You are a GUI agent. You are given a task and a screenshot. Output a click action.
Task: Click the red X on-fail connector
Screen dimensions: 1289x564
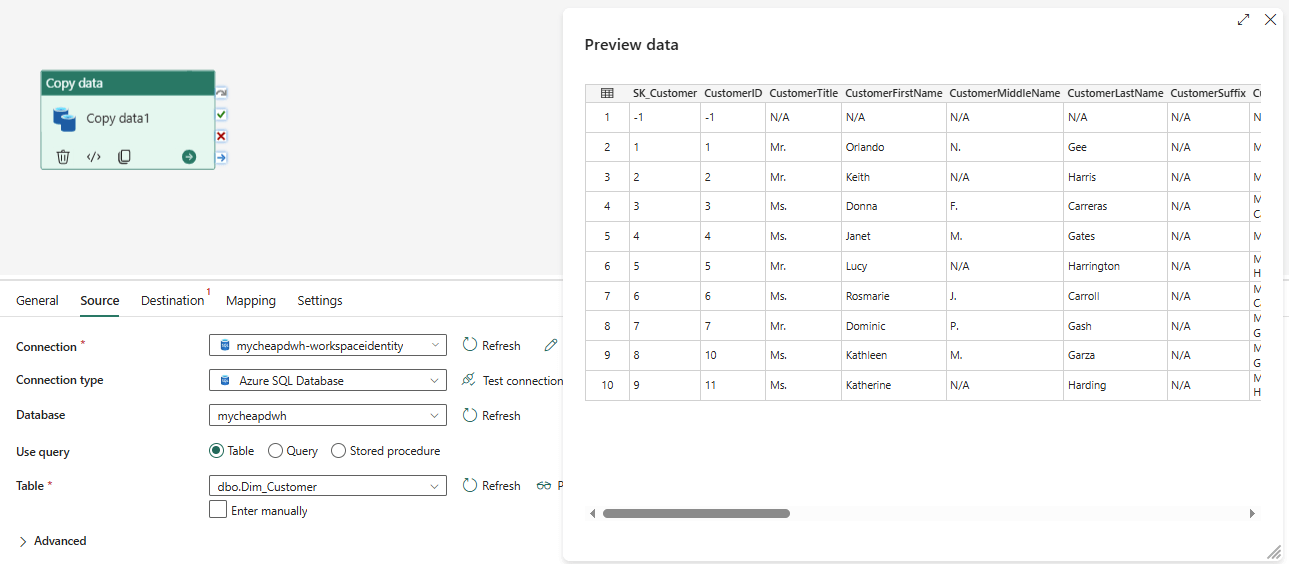222,136
